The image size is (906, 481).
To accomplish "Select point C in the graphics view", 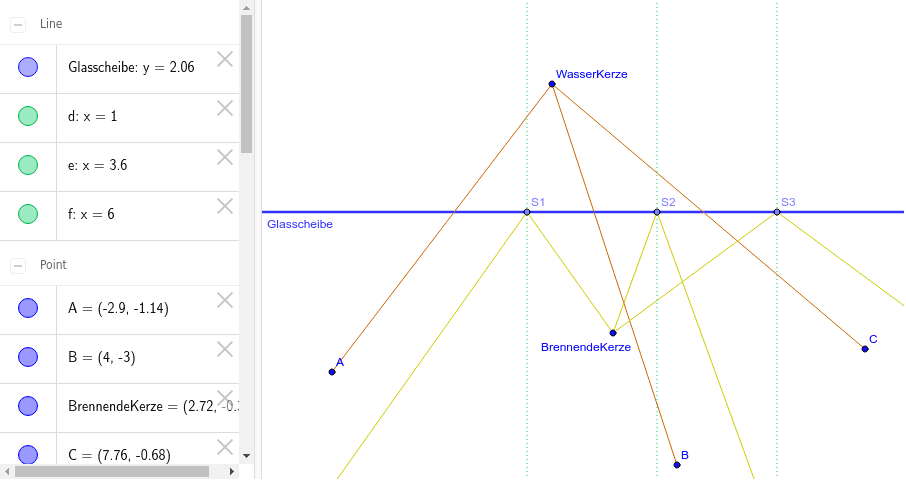I will point(865,349).
